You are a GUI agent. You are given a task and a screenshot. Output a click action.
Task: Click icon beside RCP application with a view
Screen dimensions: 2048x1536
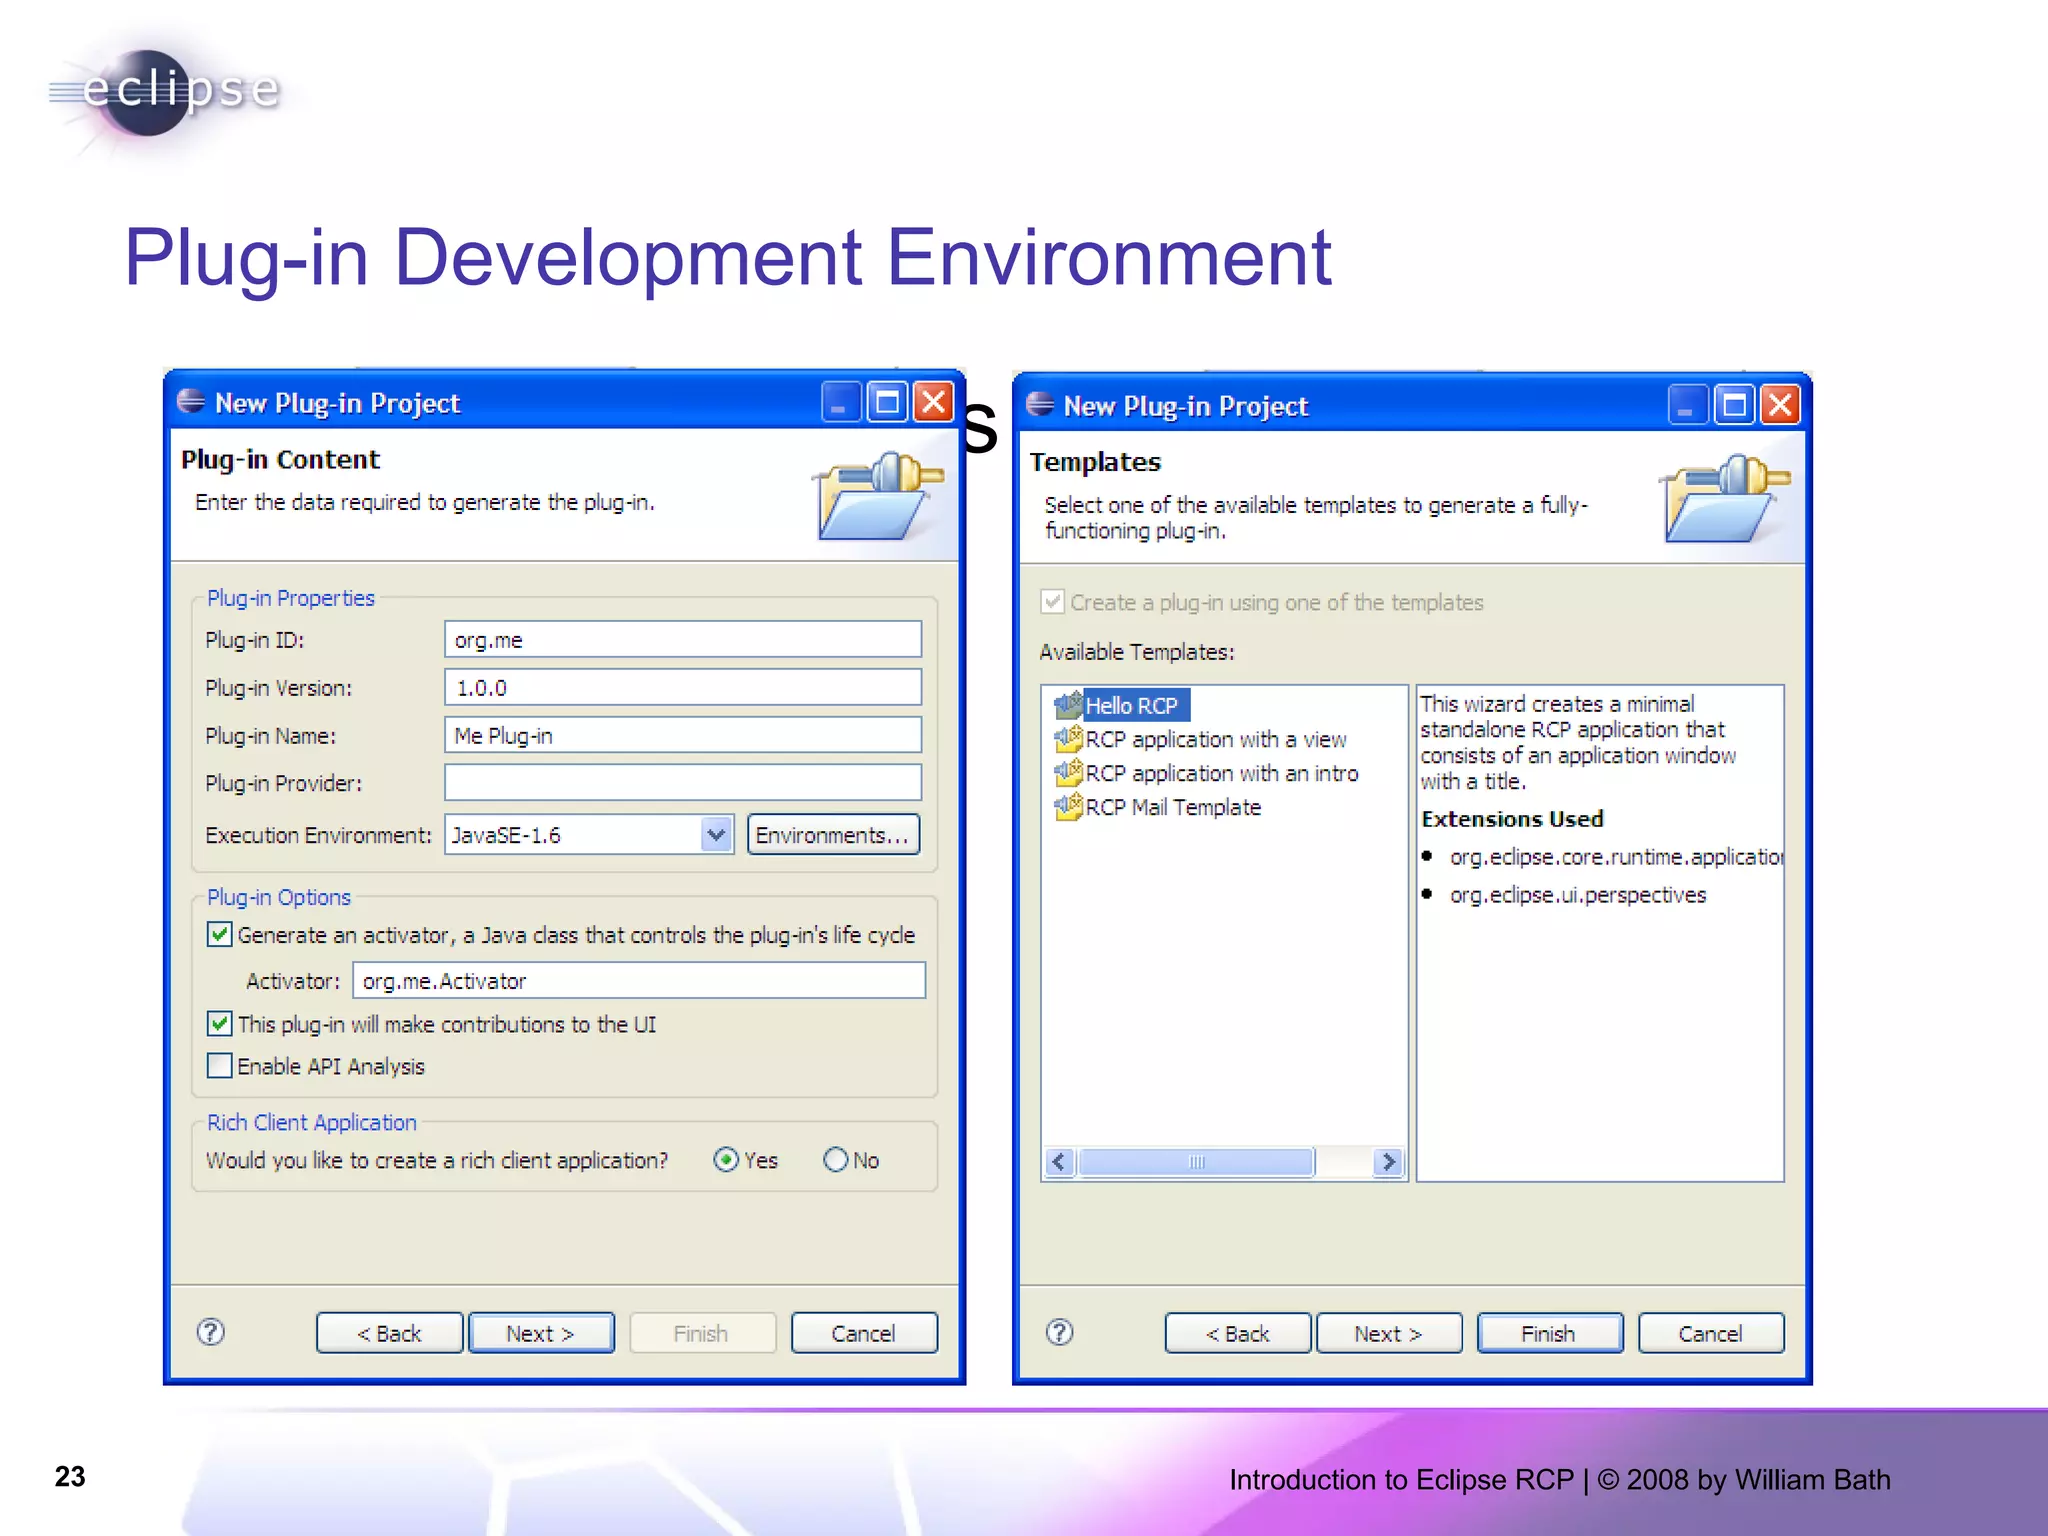pos(1069,738)
